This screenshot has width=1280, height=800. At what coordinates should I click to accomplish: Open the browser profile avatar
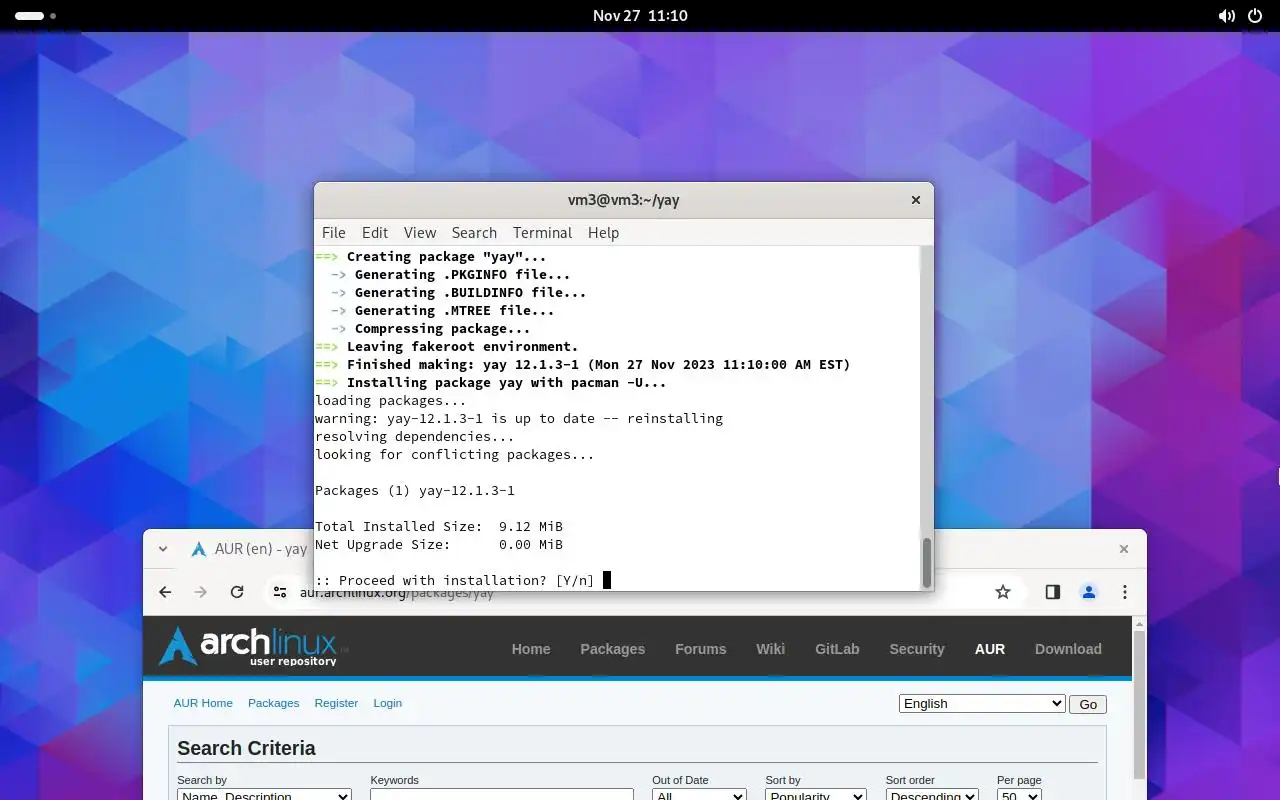pyautogui.click(x=1089, y=592)
